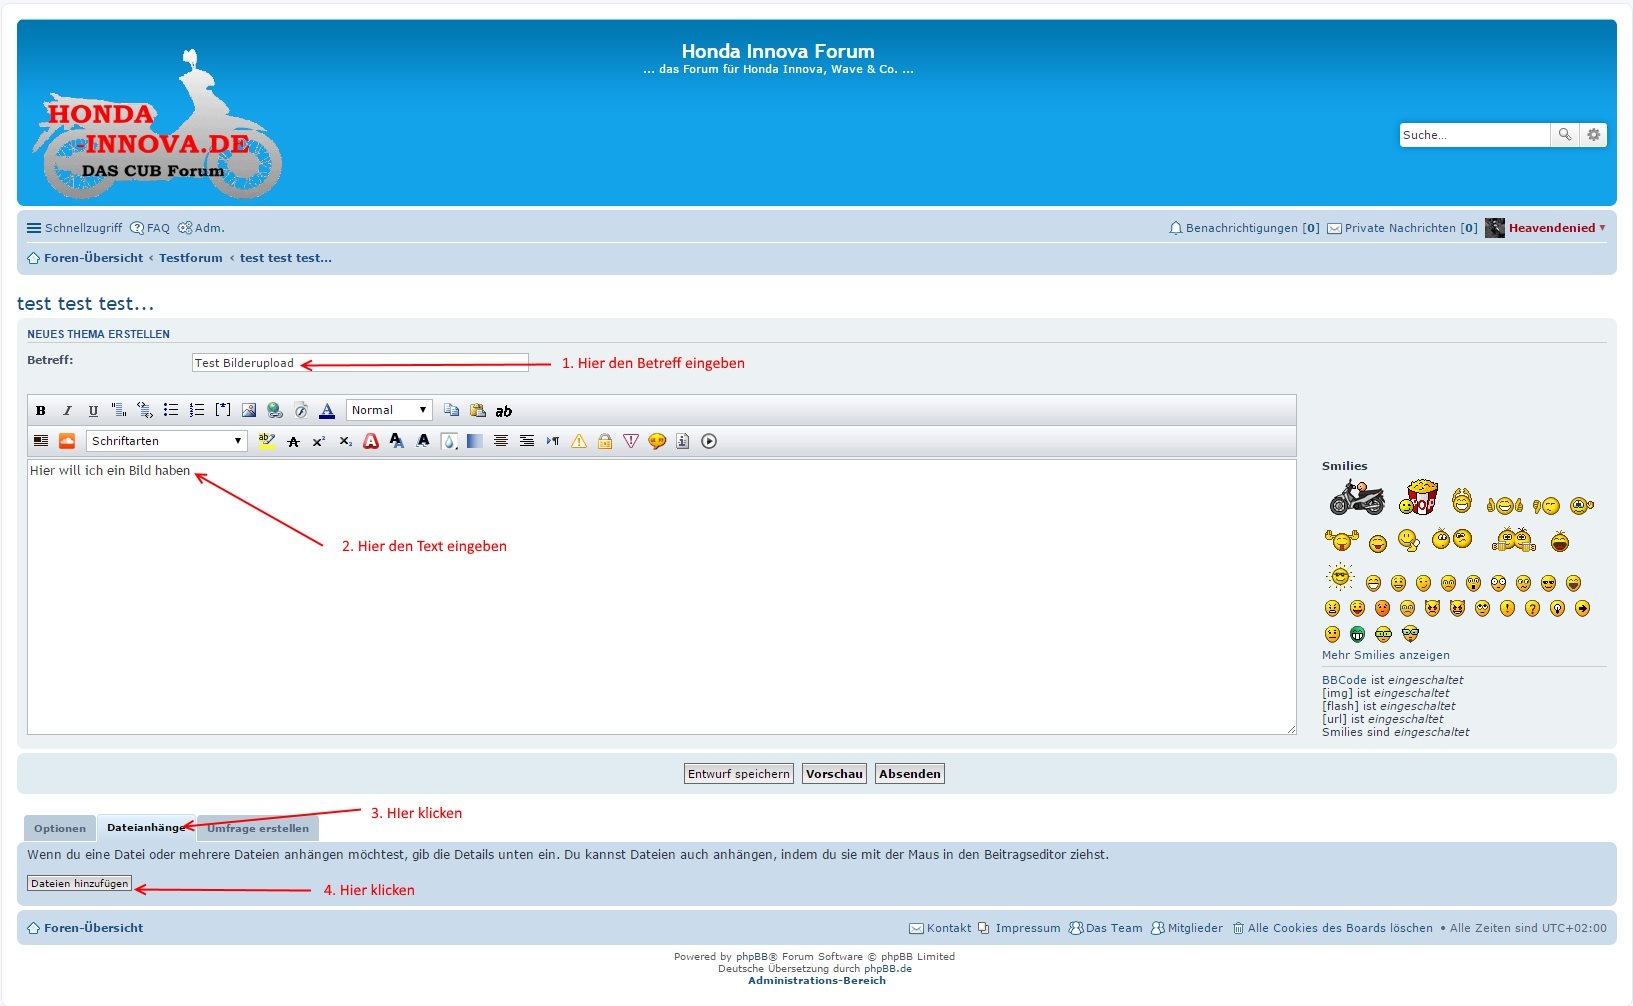Viewport: 1633px width, 1006px height.
Task: Click the SoundCloud embed icon
Action: pos(67,441)
